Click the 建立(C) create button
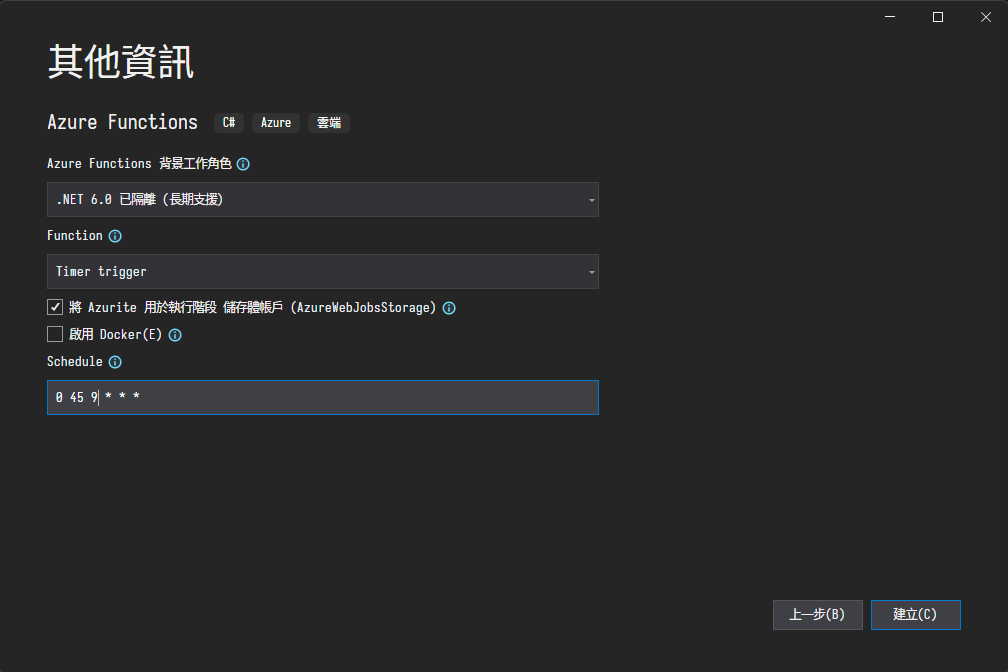1008x672 pixels. [915, 615]
